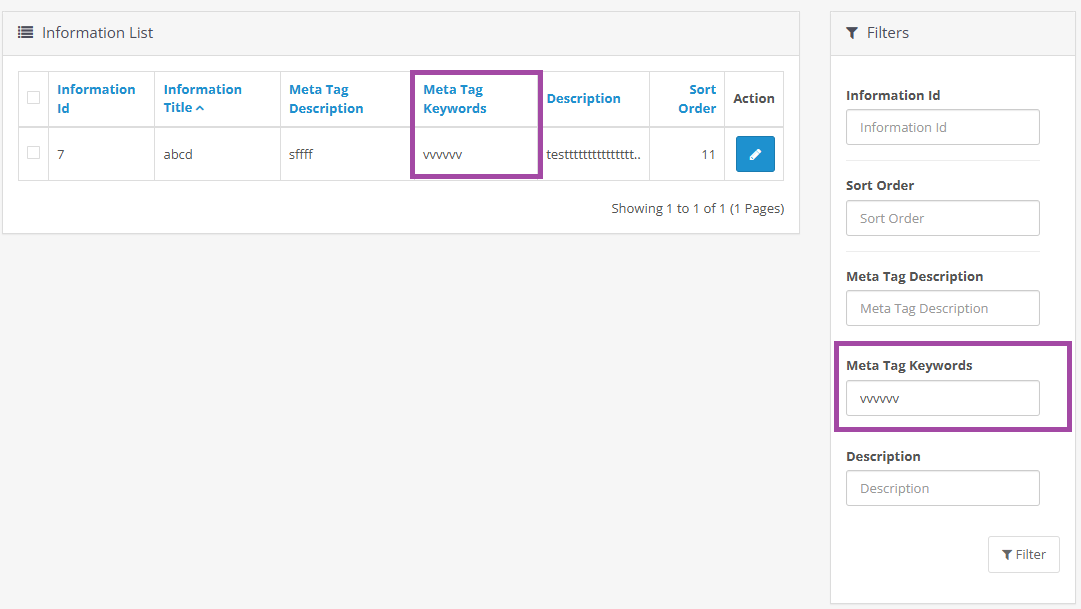Click the sffff meta description cell
This screenshot has height=609, width=1081.
[x=301, y=155]
